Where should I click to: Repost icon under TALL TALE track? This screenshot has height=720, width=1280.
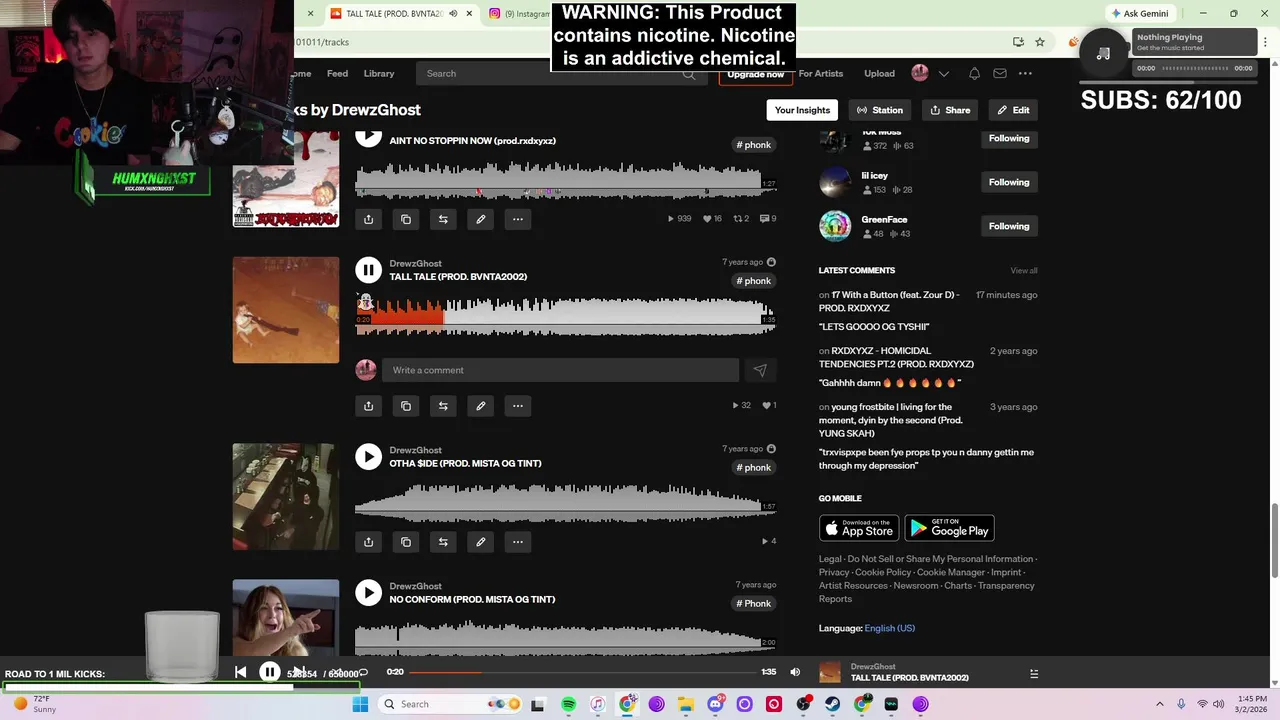(443, 406)
